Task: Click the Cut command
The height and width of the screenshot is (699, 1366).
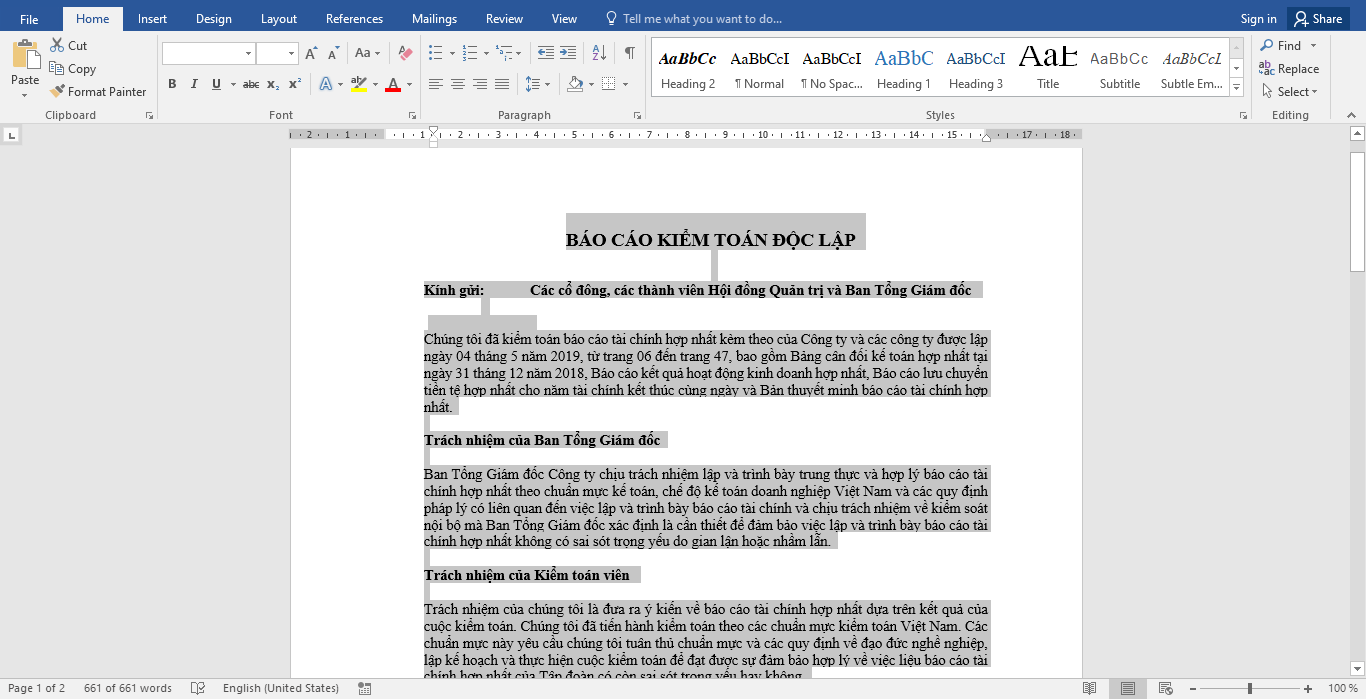Action: click(69, 45)
